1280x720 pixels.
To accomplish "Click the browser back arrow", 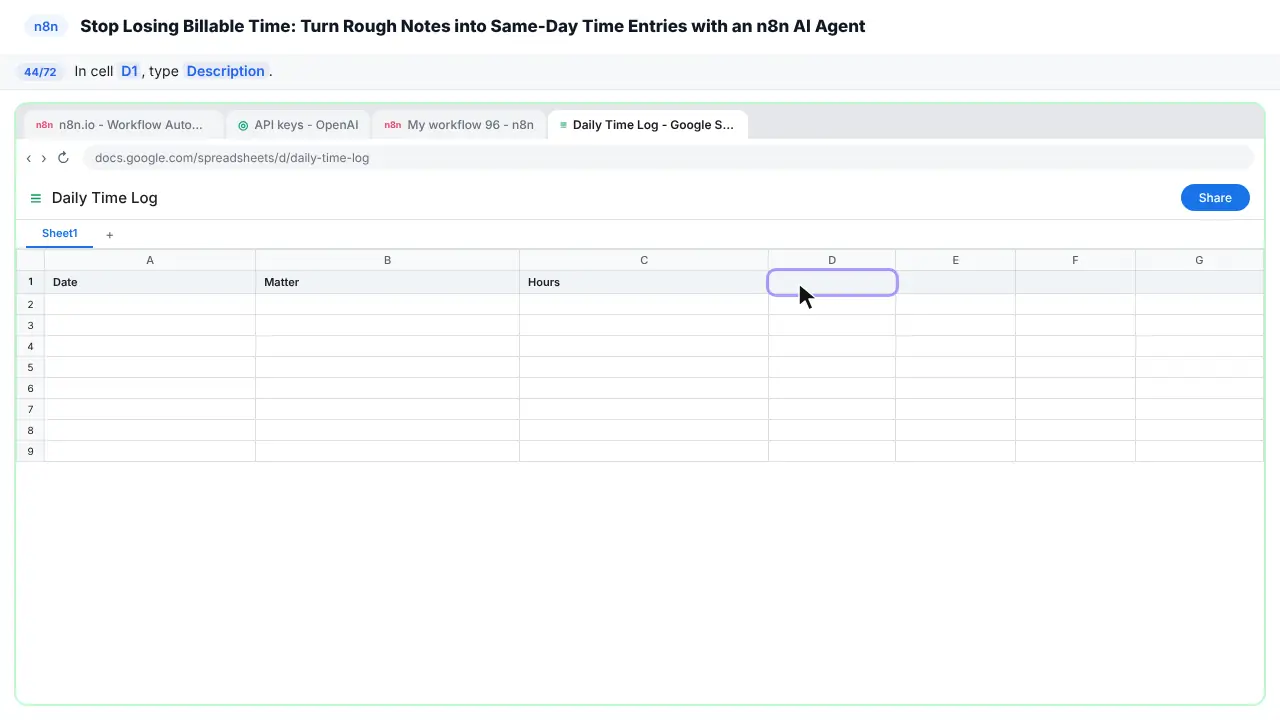I will 28,158.
